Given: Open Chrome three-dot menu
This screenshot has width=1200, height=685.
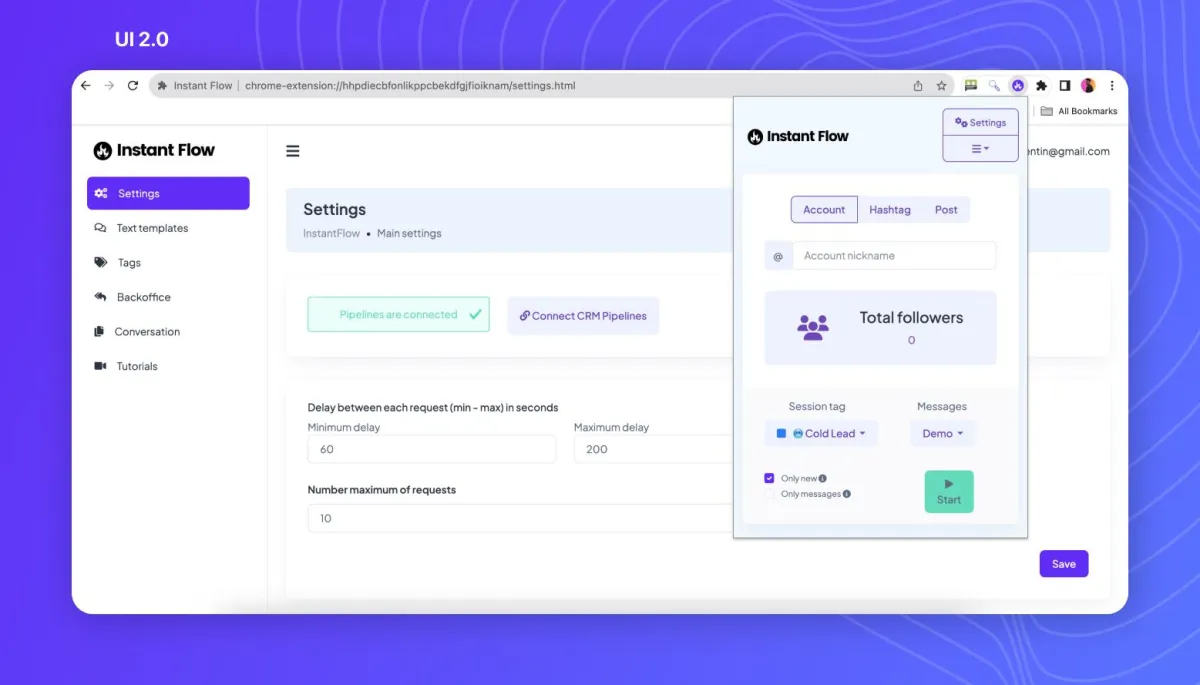Looking at the screenshot, I should [1112, 86].
